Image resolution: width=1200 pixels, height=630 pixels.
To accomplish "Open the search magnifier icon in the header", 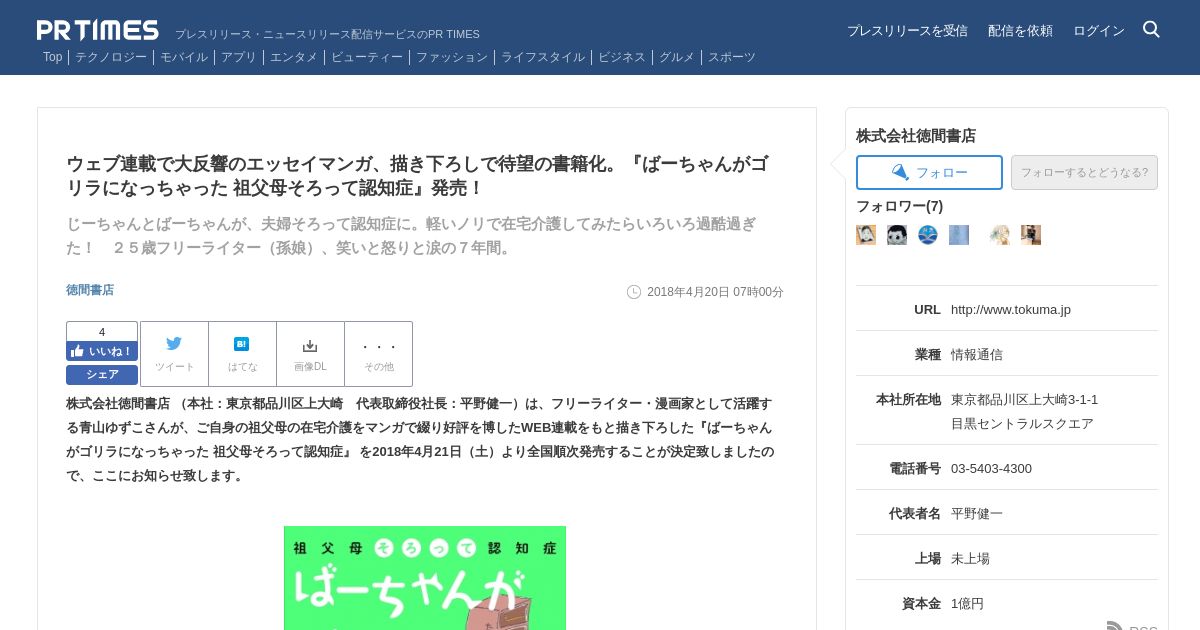I will pos(1151,29).
